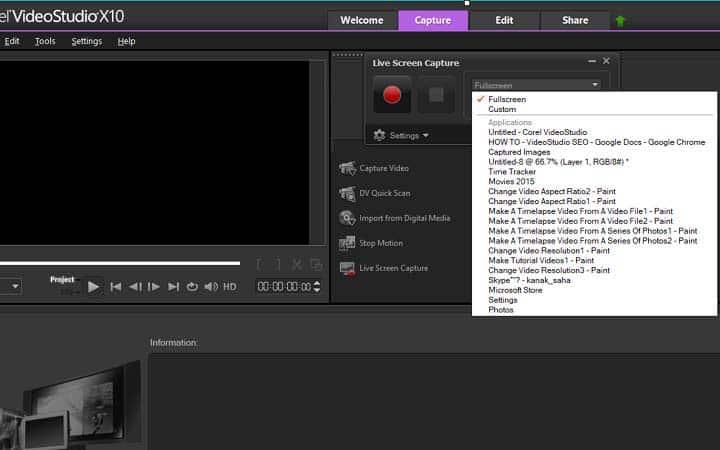This screenshot has width=720, height=450.
Task: Open the Settings gear in Live Screen Capture
Action: [x=379, y=135]
